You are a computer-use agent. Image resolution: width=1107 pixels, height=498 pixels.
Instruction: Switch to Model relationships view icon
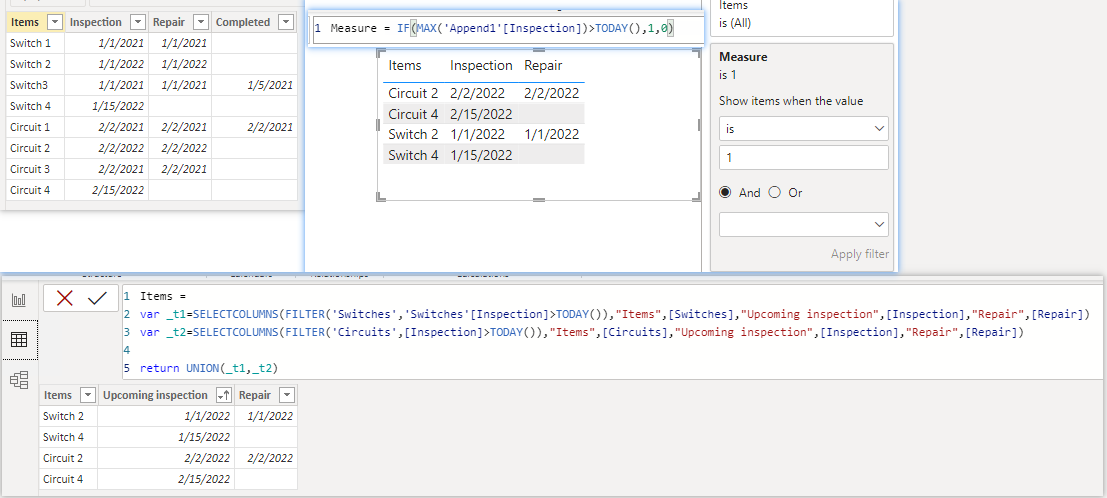(x=19, y=380)
